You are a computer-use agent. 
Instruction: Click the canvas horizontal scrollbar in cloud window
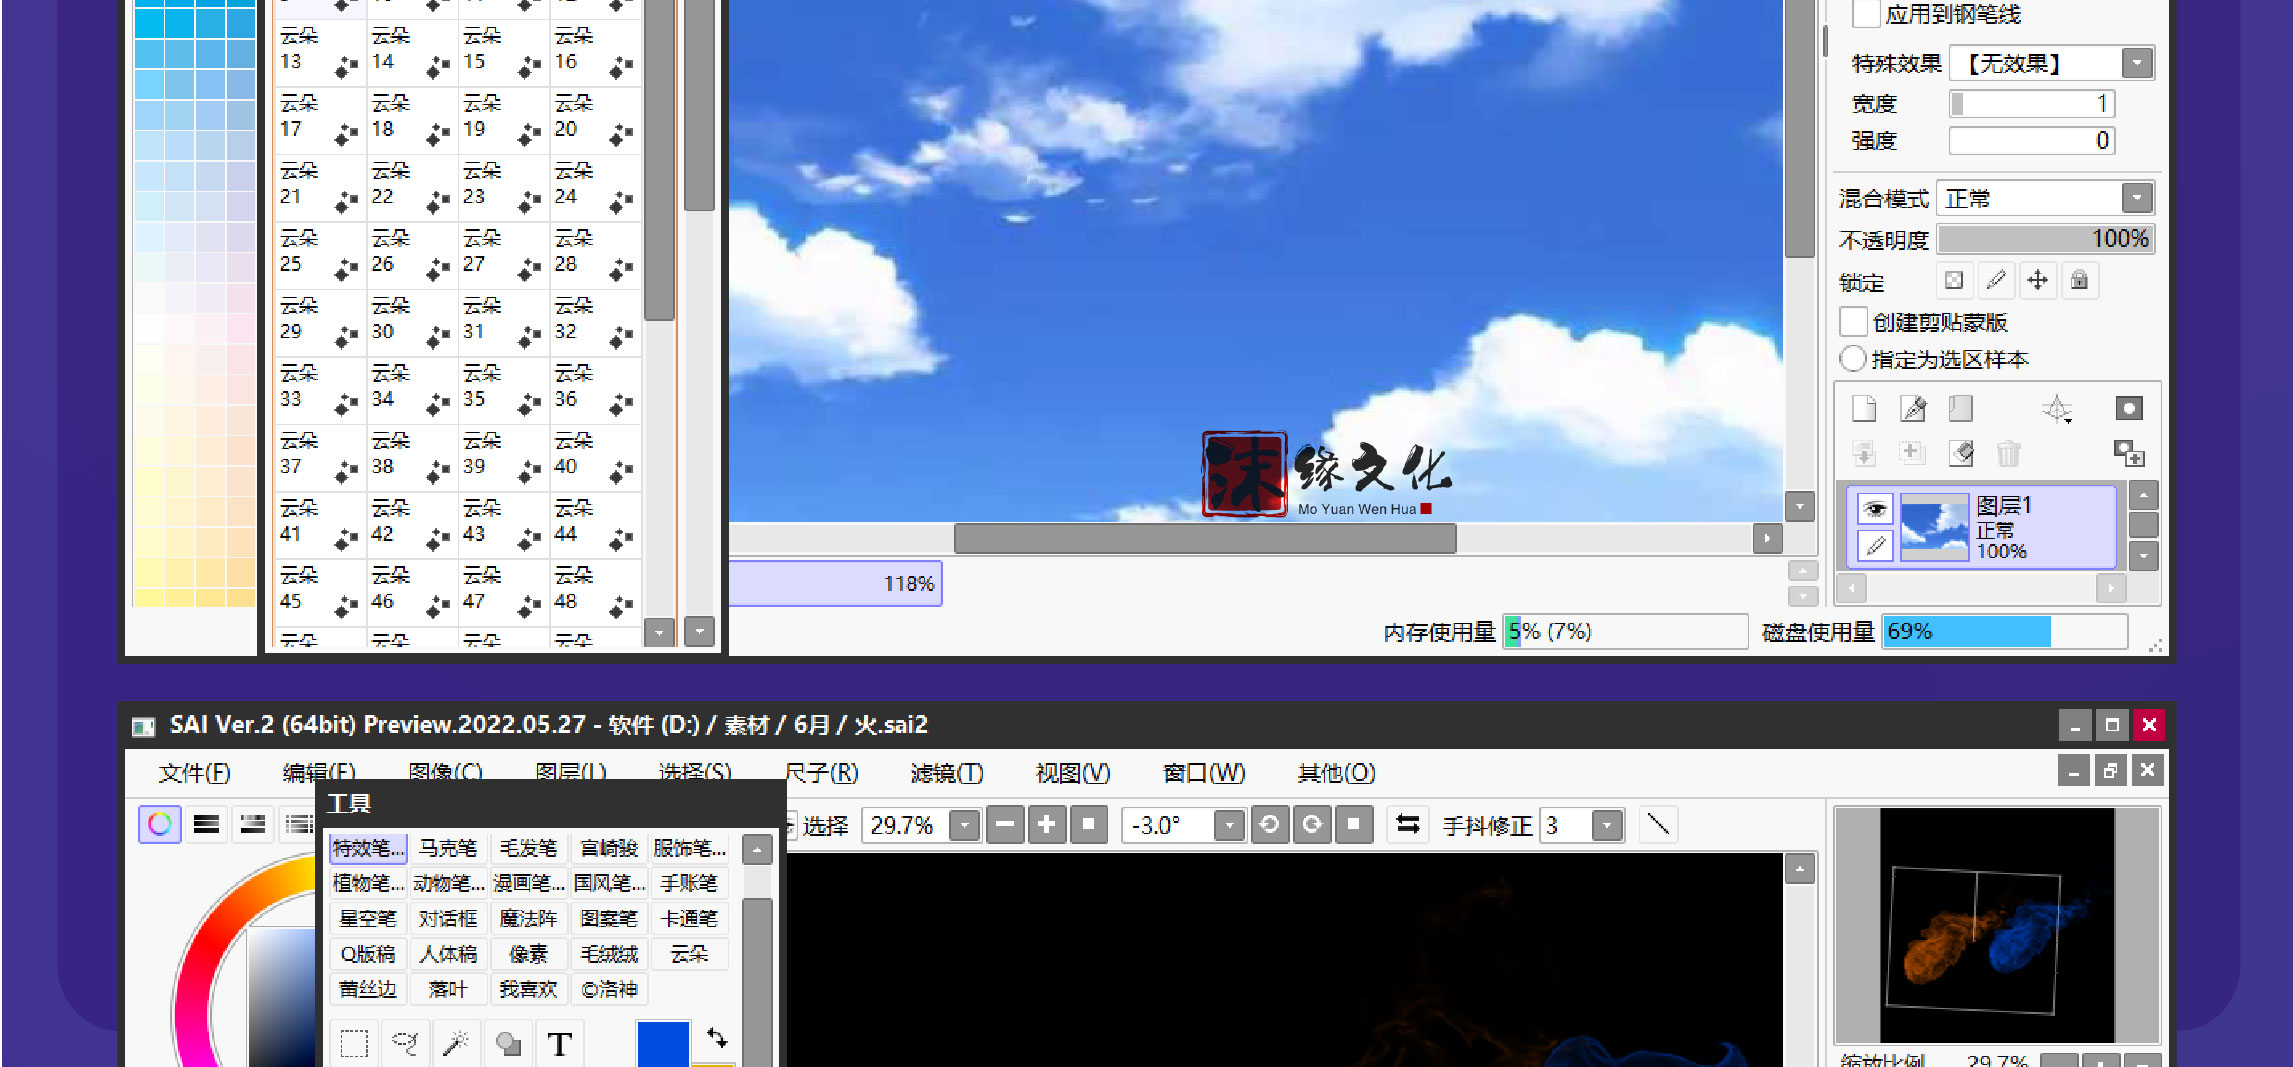point(1204,538)
